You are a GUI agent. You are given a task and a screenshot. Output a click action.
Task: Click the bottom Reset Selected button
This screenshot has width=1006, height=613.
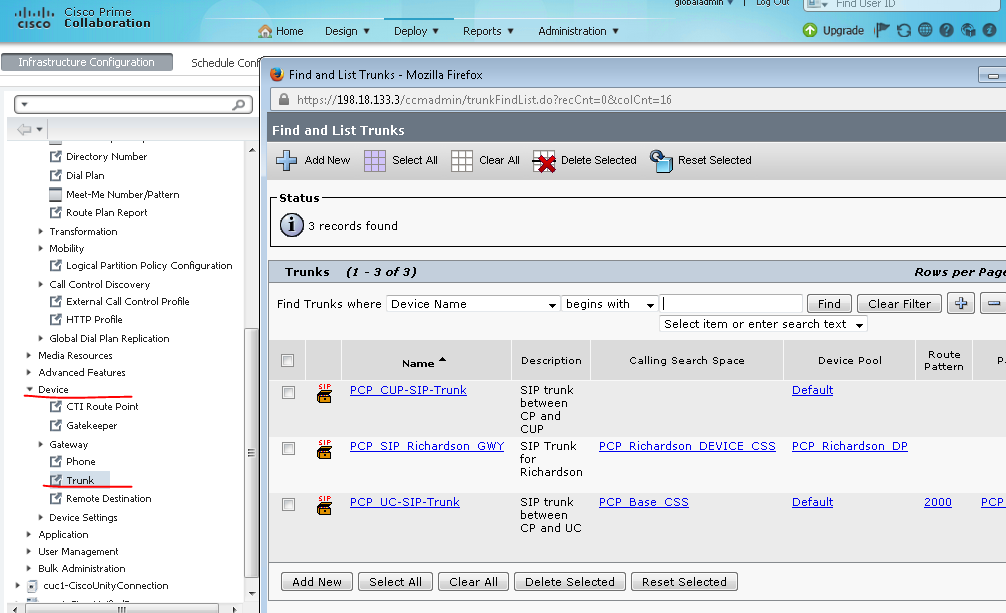684,582
